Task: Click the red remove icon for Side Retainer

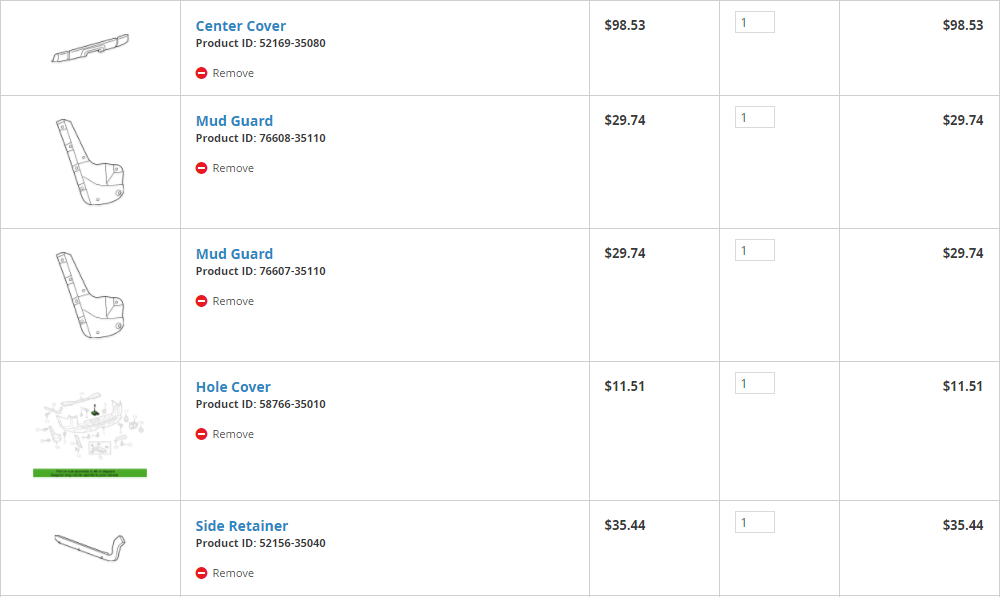Action: pos(201,573)
